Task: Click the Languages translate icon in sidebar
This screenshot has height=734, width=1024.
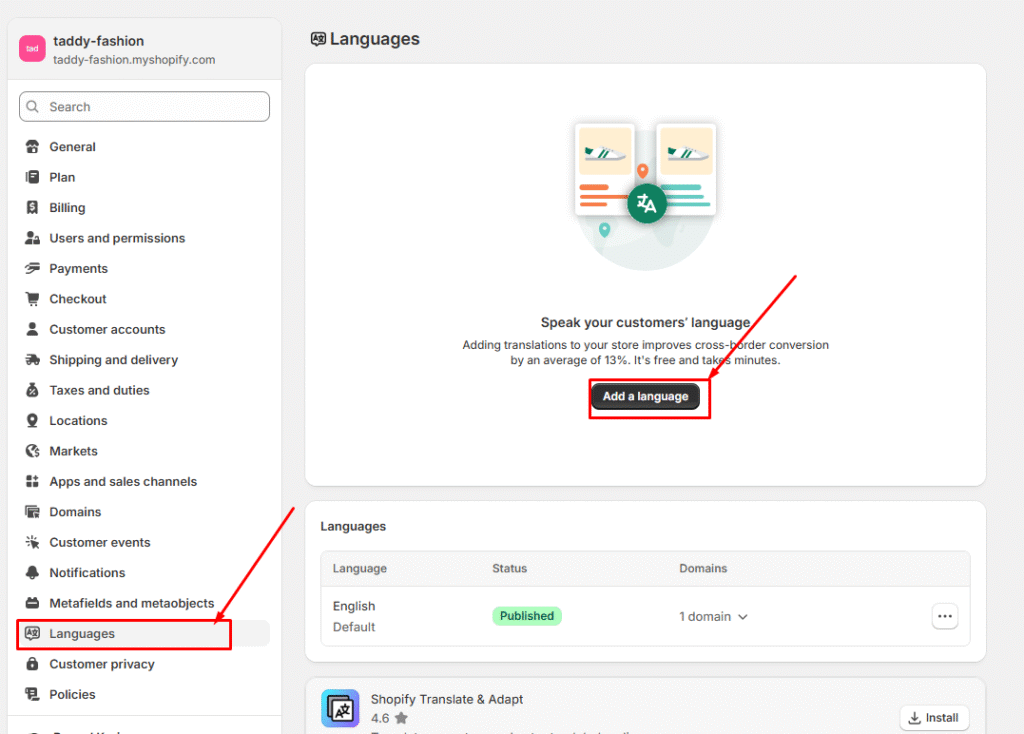Action: point(32,633)
